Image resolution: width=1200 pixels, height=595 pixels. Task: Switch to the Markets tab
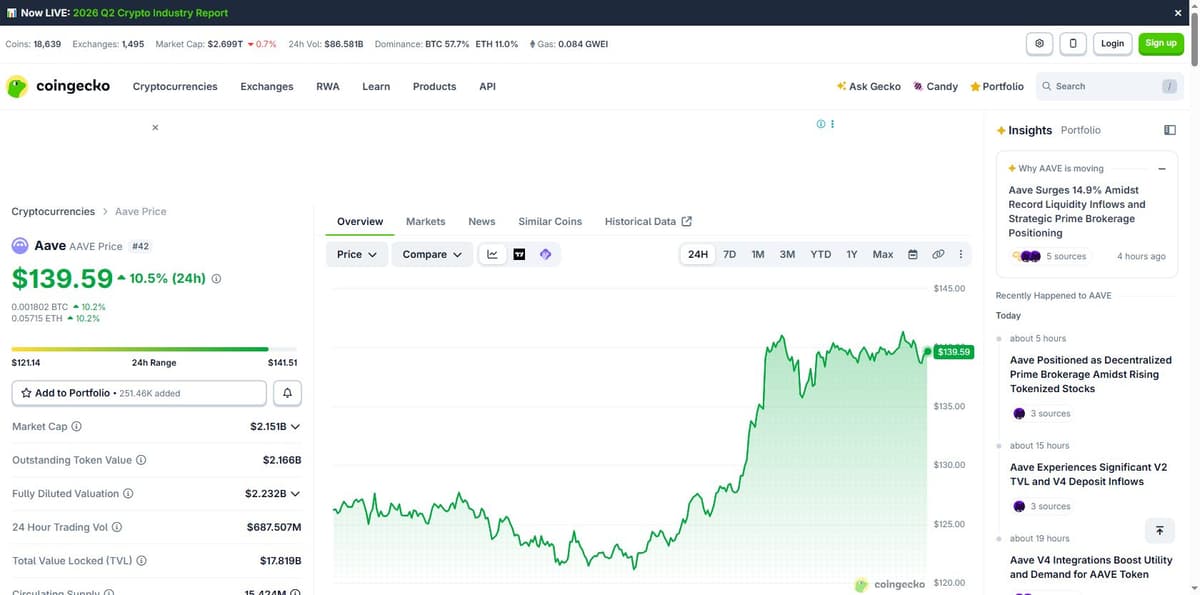[426, 221]
